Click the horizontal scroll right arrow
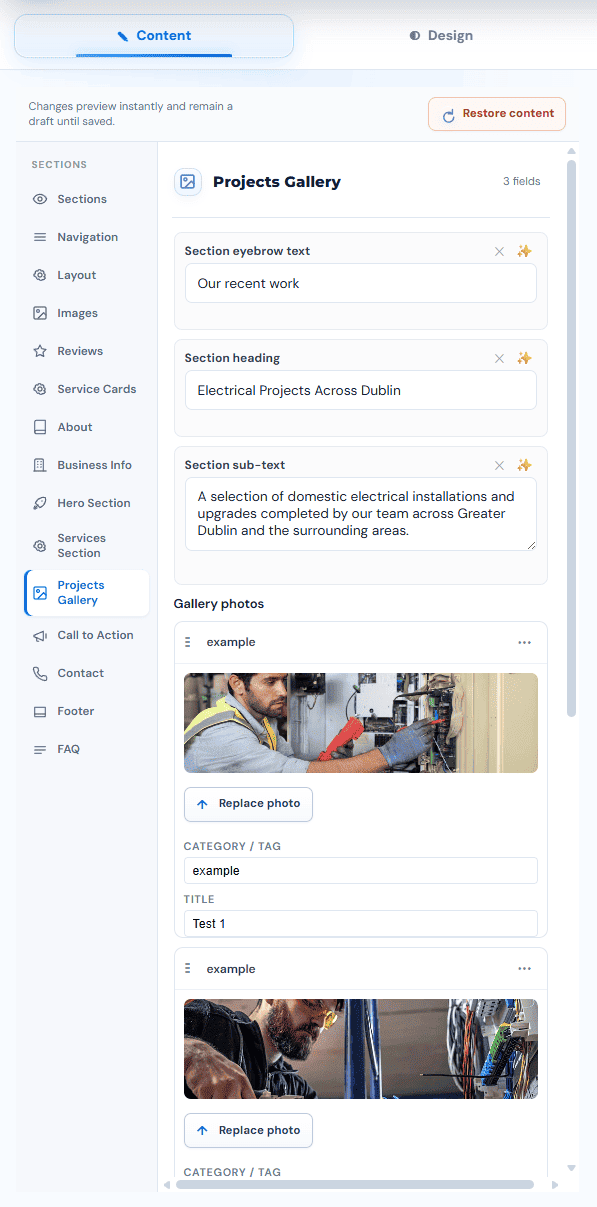The height and width of the screenshot is (1207, 597). (x=555, y=1185)
